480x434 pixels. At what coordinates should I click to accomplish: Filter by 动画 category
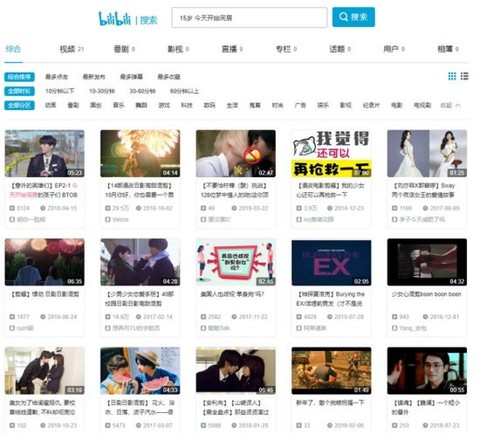50,105
